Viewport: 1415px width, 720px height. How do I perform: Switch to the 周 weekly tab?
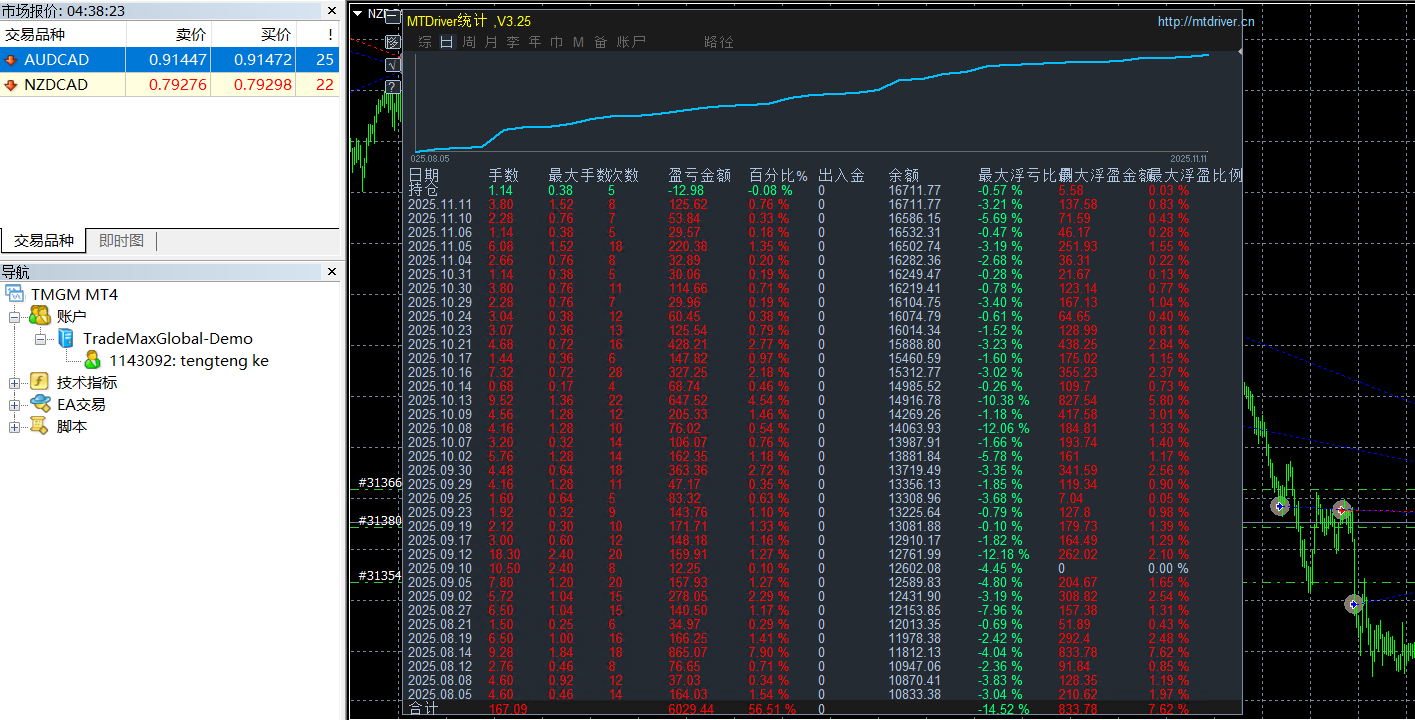469,42
